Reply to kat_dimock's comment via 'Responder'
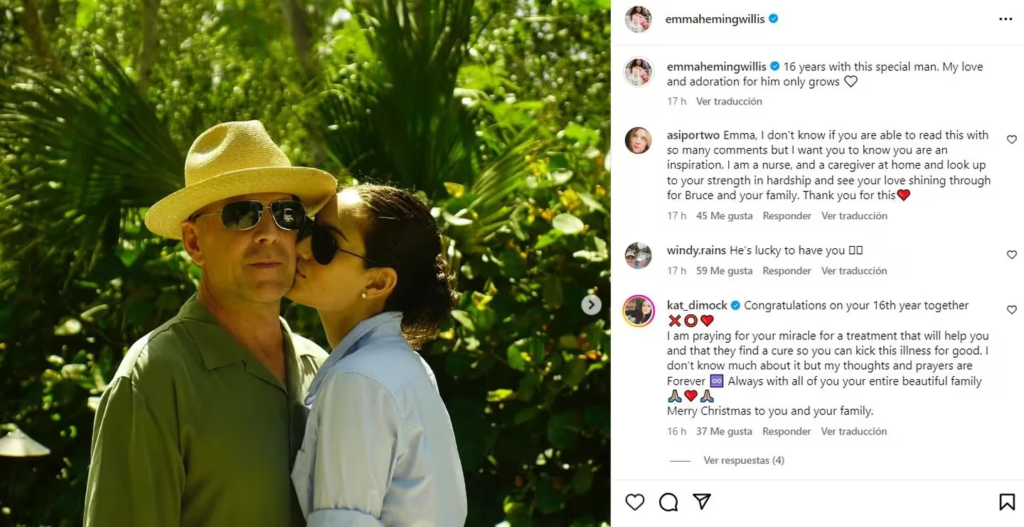 coord(787,432)
